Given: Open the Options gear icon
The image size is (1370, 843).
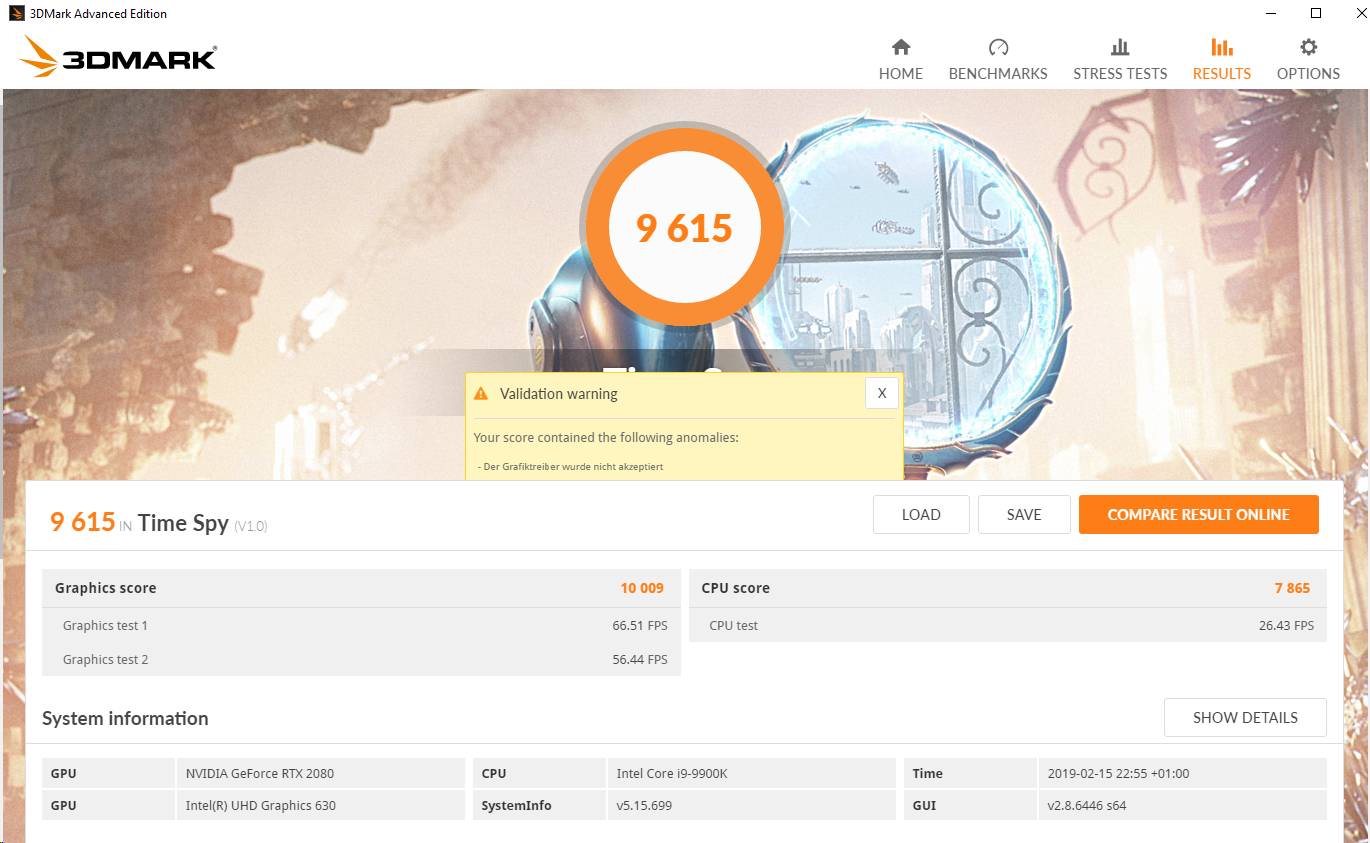Looking at the screenshot, I should [1308, 47].
